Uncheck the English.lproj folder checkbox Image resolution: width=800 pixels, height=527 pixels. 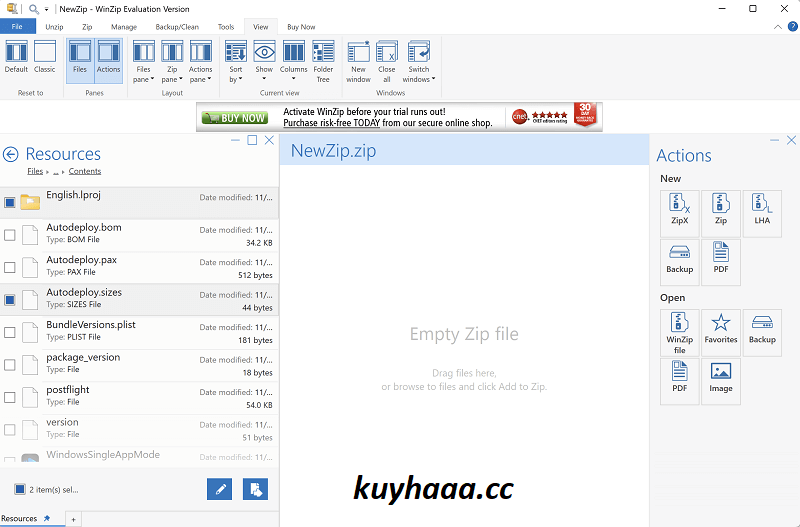point(10,203)
